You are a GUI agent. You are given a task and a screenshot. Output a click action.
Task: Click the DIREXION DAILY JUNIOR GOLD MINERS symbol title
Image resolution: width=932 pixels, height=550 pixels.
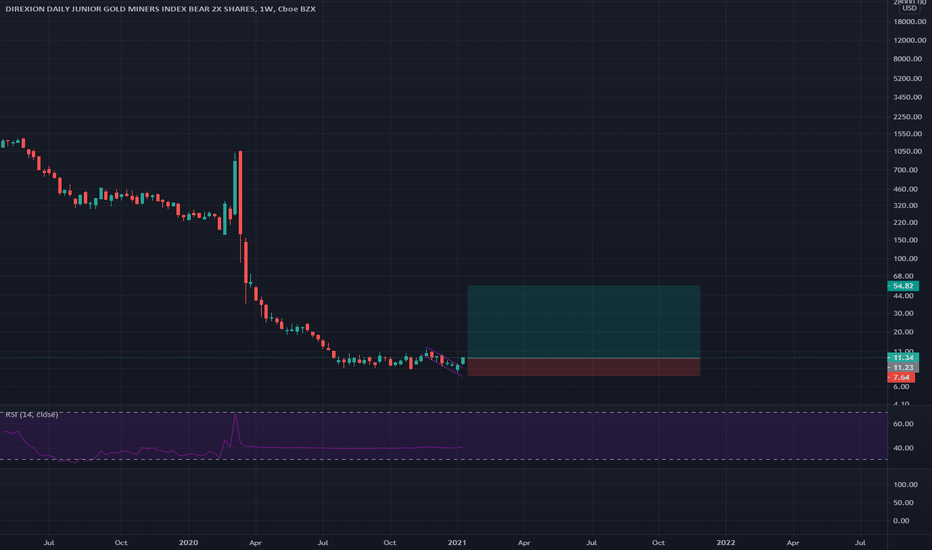[x=131, y=9]
